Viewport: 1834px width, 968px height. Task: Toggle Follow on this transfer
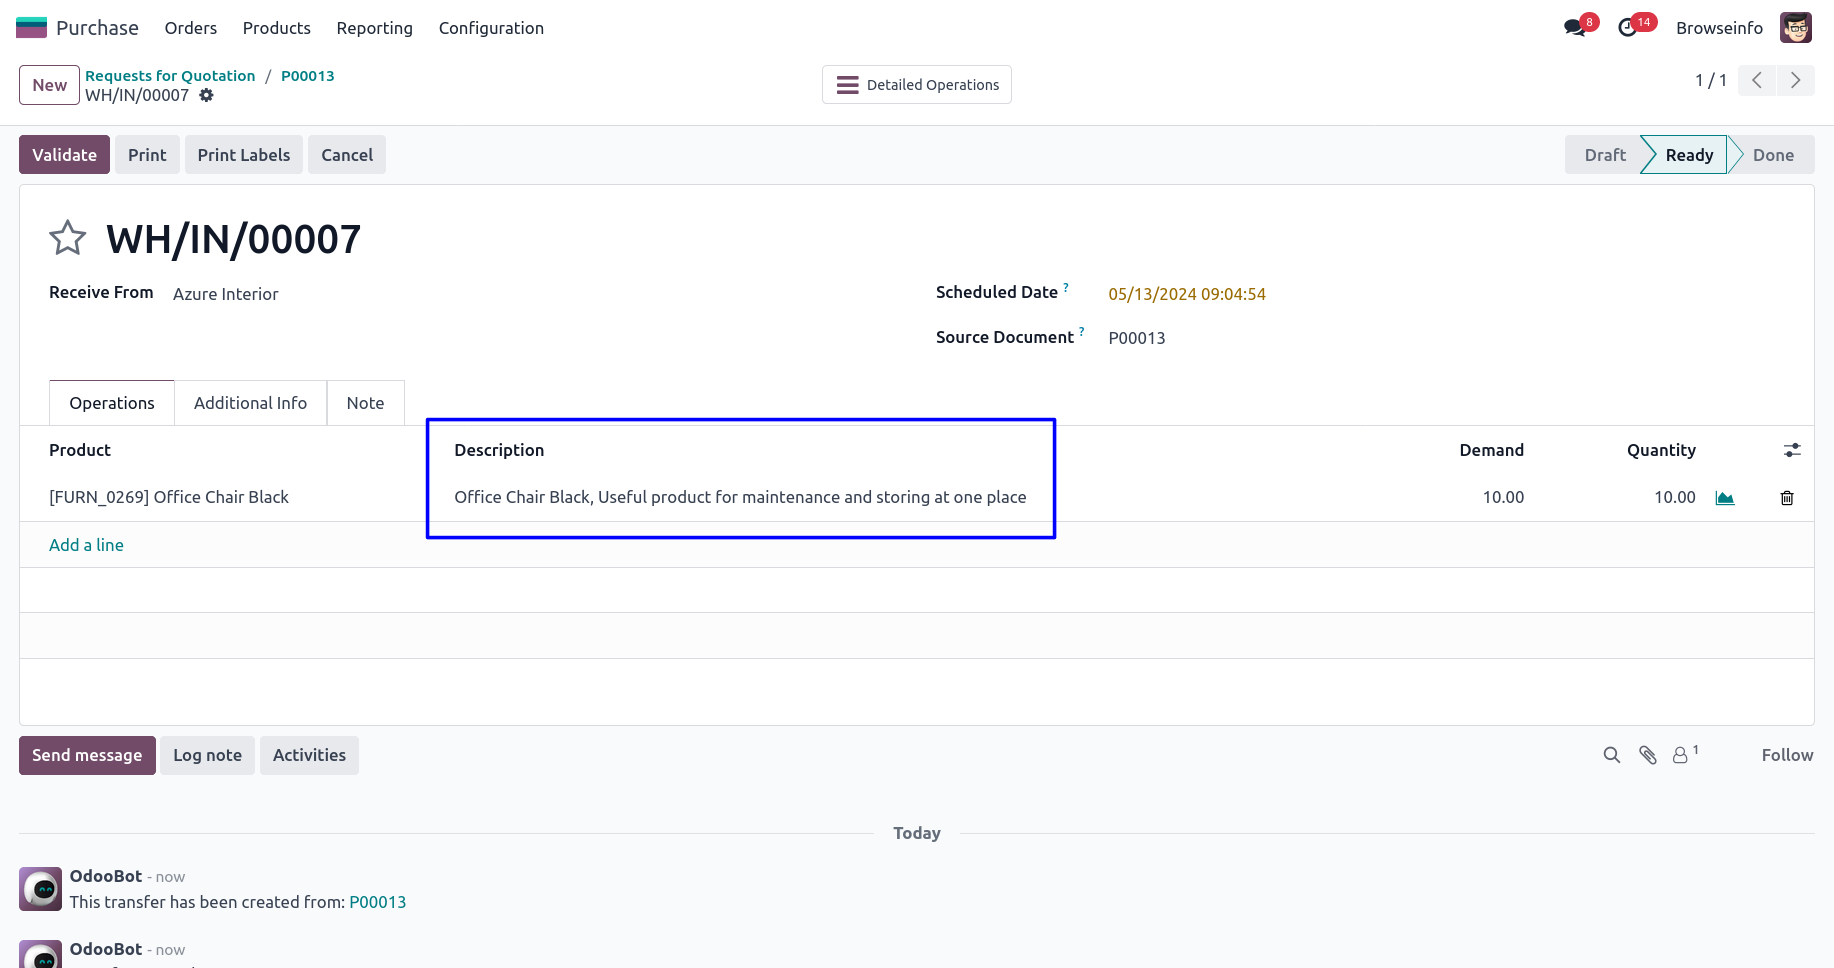[x=1787, y=755]
